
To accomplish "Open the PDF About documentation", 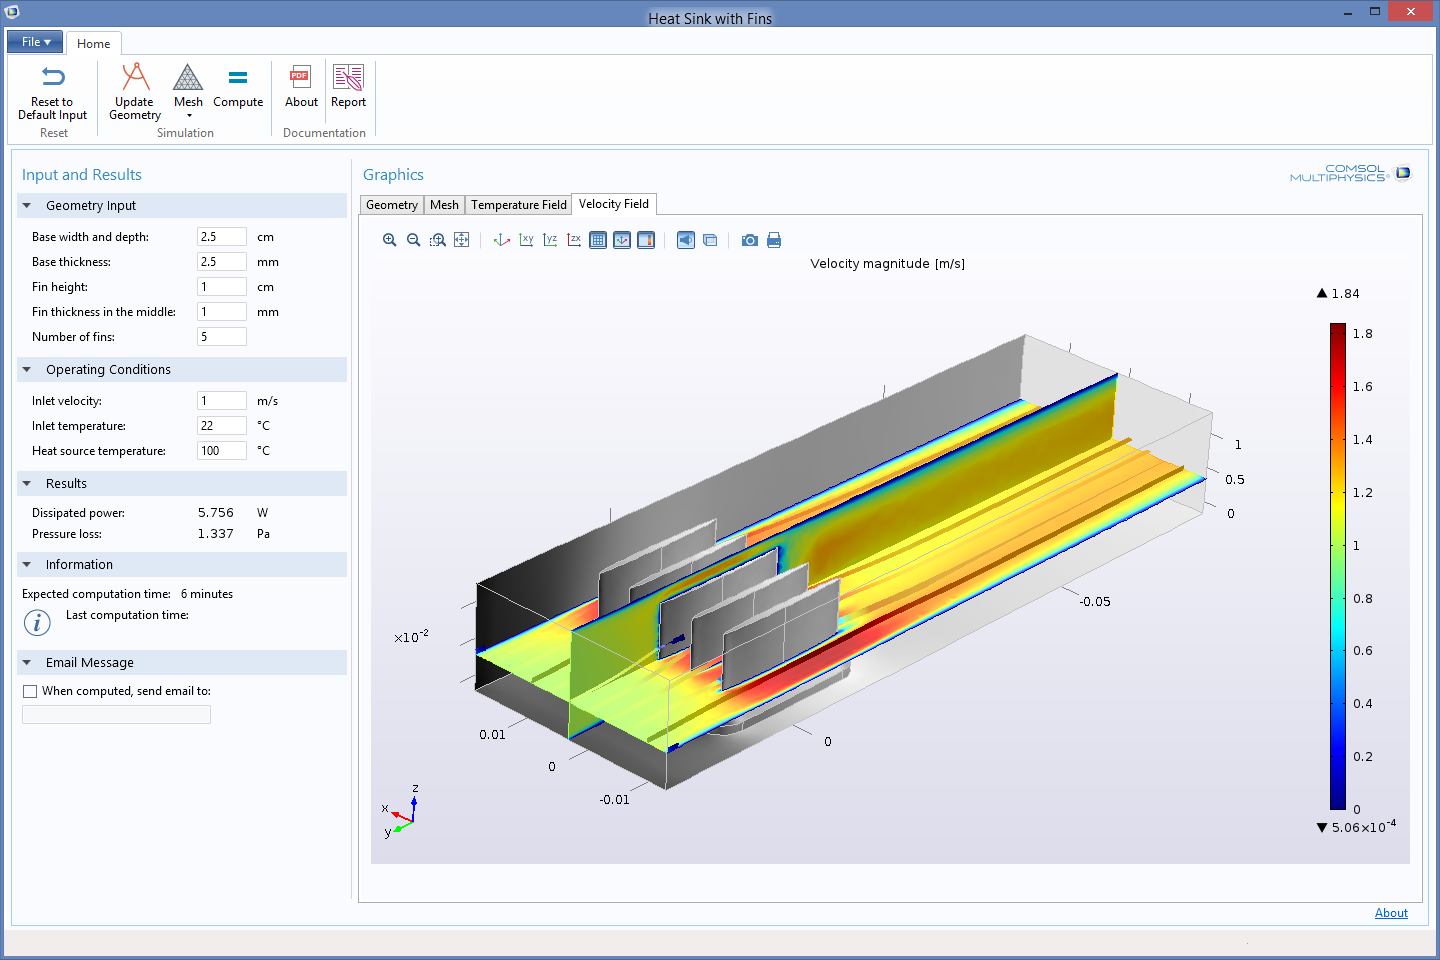I will click(x=301, y=87).
